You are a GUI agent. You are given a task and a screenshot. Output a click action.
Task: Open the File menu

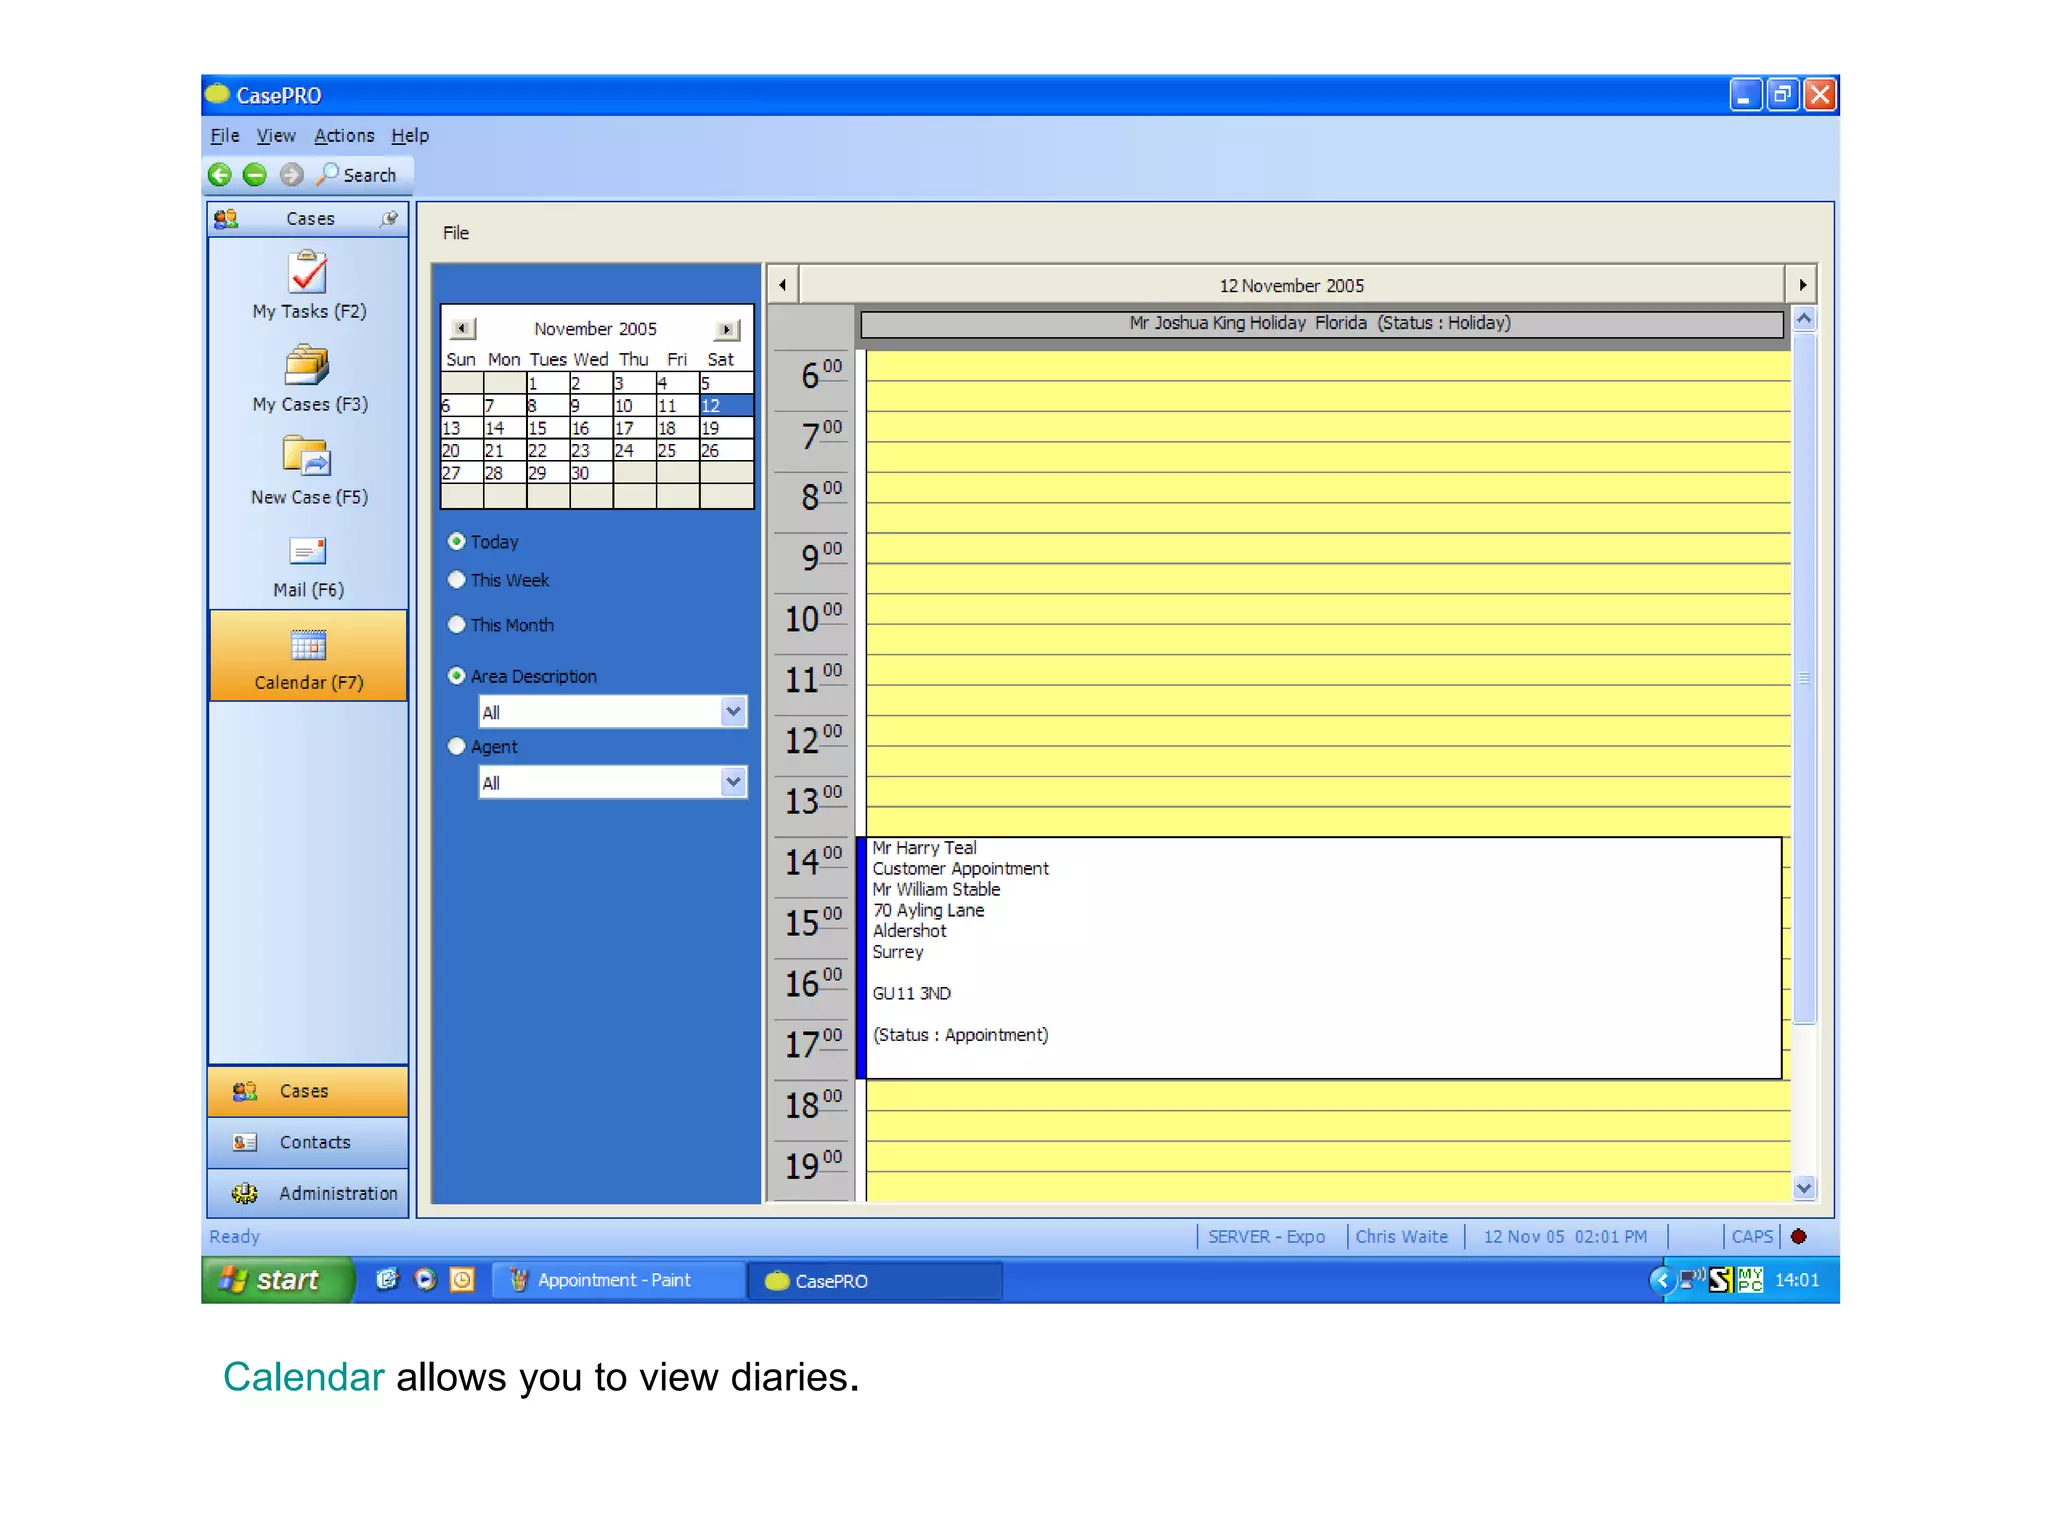pyautogui.click(x=225, y=135)
